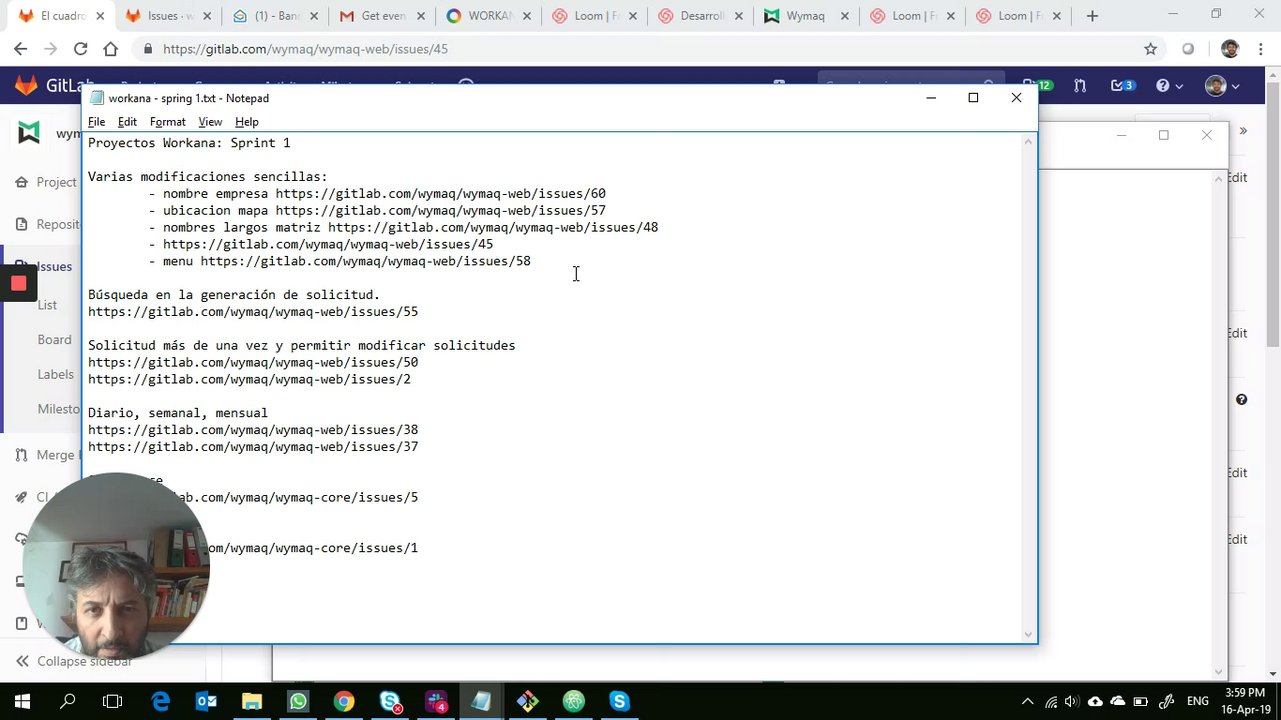Viewport: 1281px width, 720px height.
Task: Open the File menu in Notepad
Action: (96, 122)
